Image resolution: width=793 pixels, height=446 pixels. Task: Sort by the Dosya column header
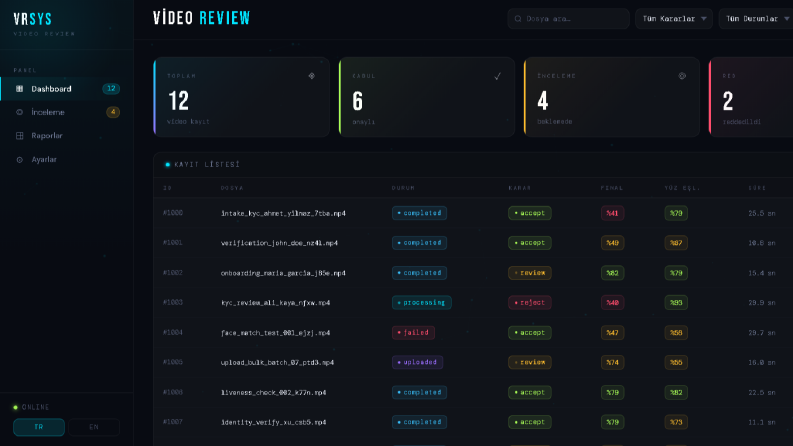(232, 188)
